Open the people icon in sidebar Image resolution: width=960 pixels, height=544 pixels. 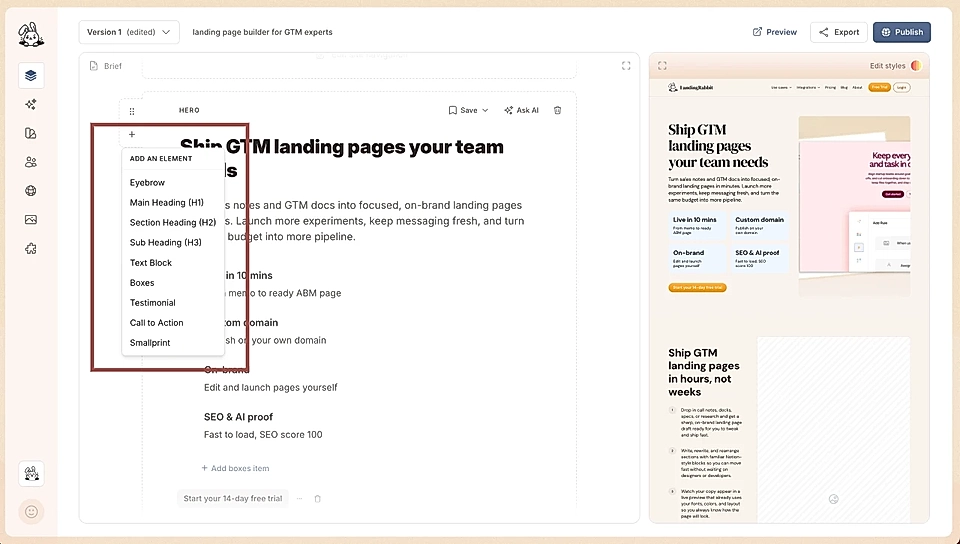pos(31,162)
